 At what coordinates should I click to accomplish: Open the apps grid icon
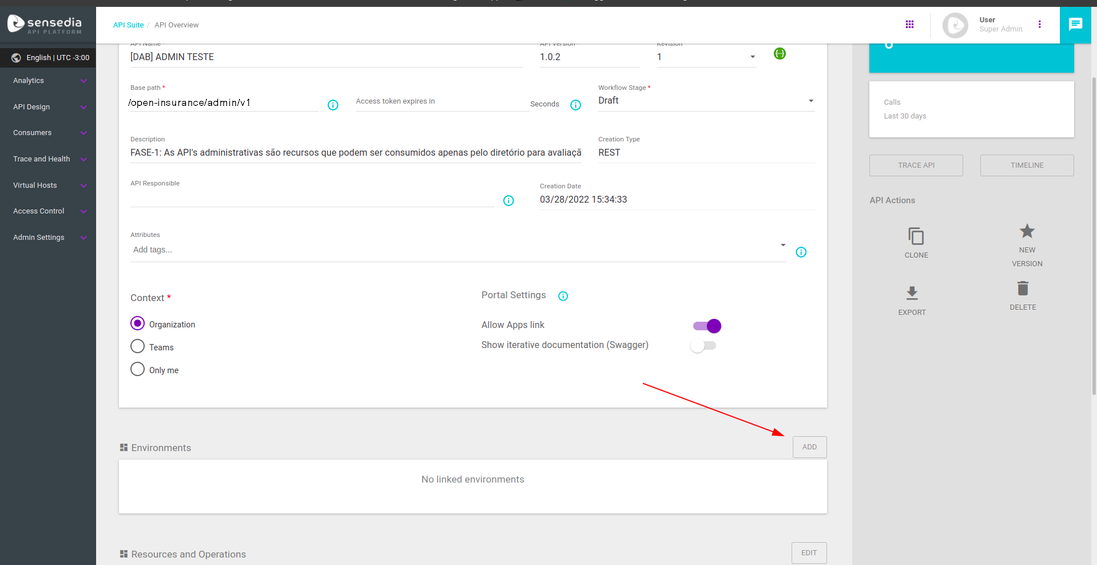tap(909, 24)
